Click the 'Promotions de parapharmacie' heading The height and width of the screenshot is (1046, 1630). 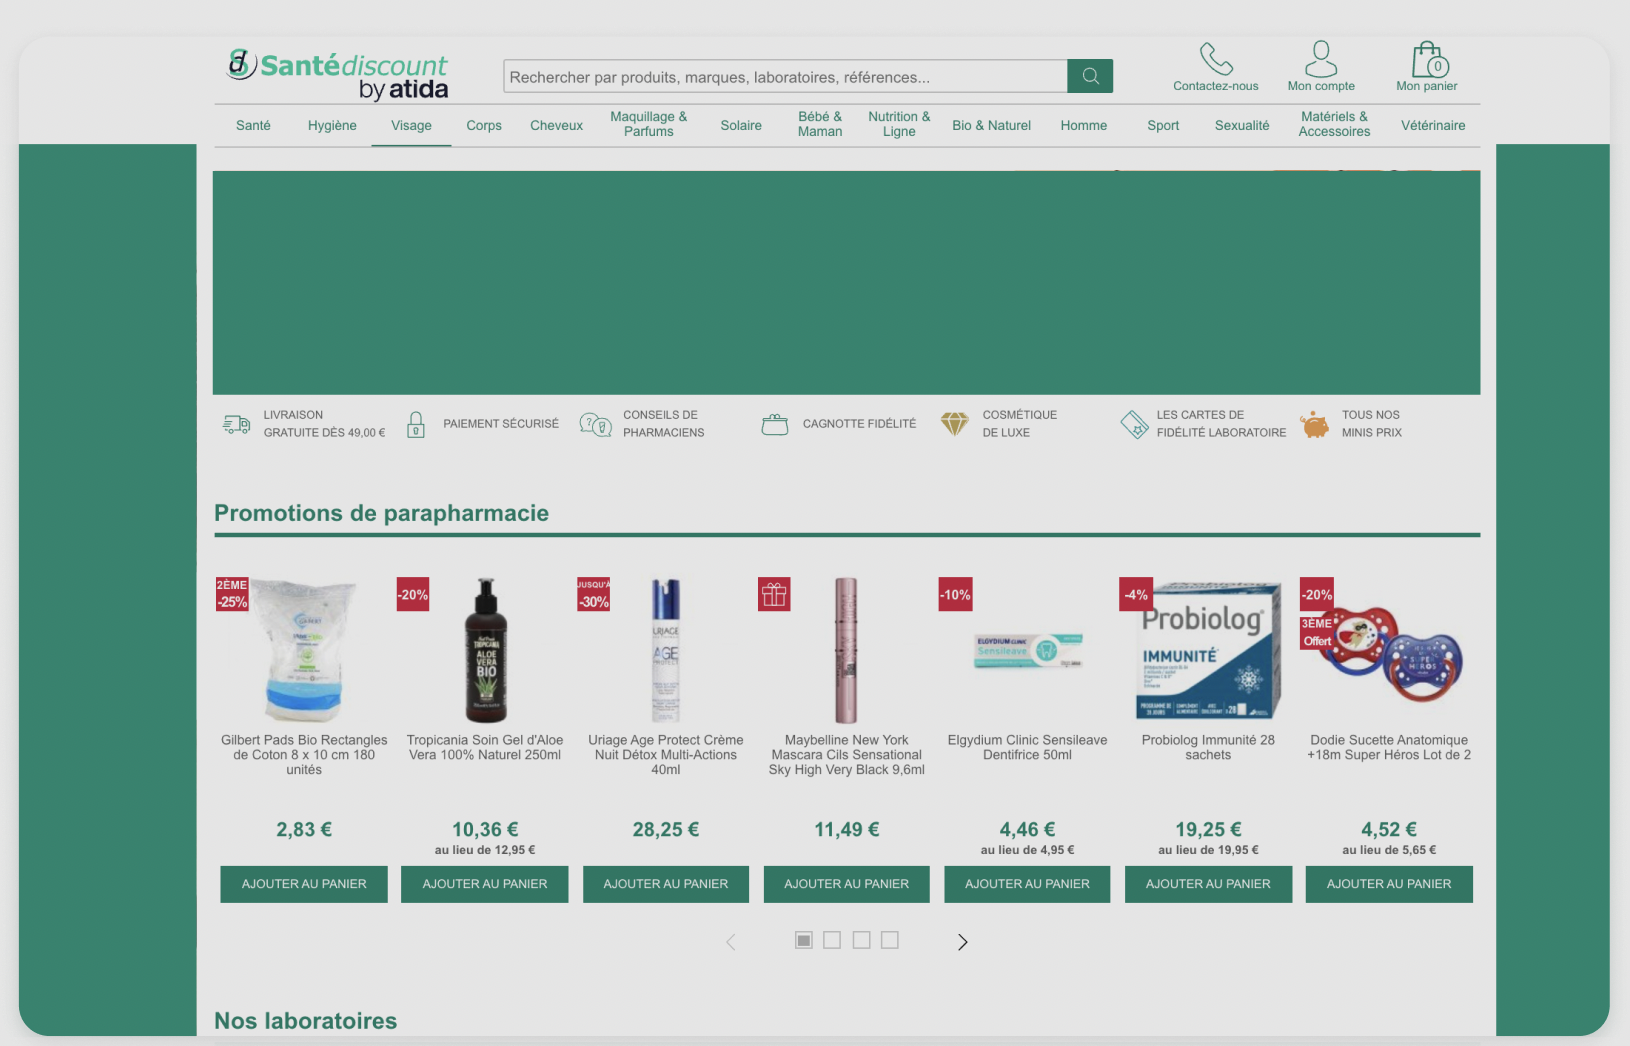[381, 513]
